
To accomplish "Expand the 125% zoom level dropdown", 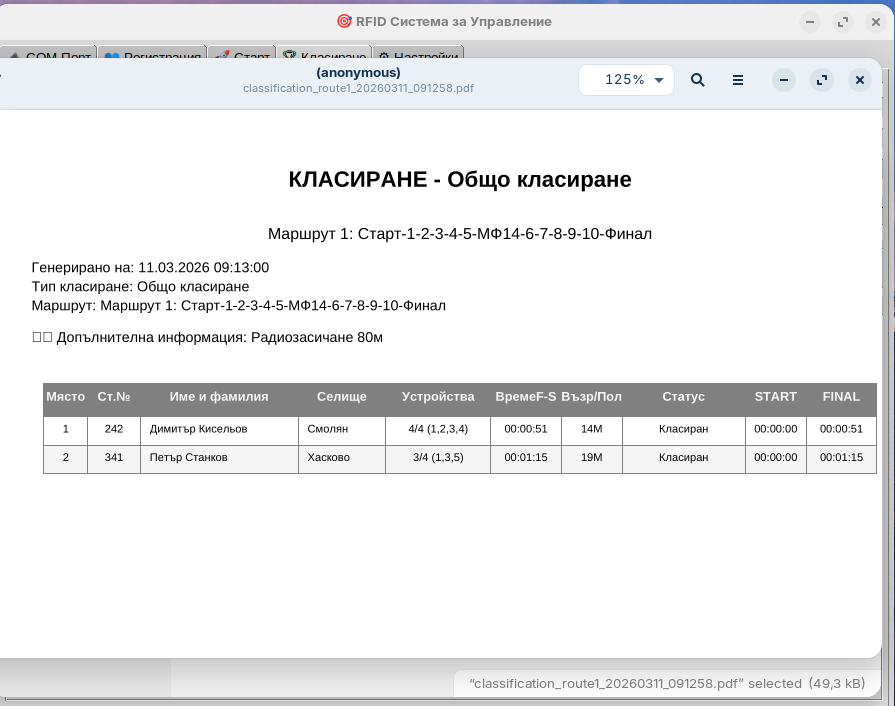I will (627, 80).
